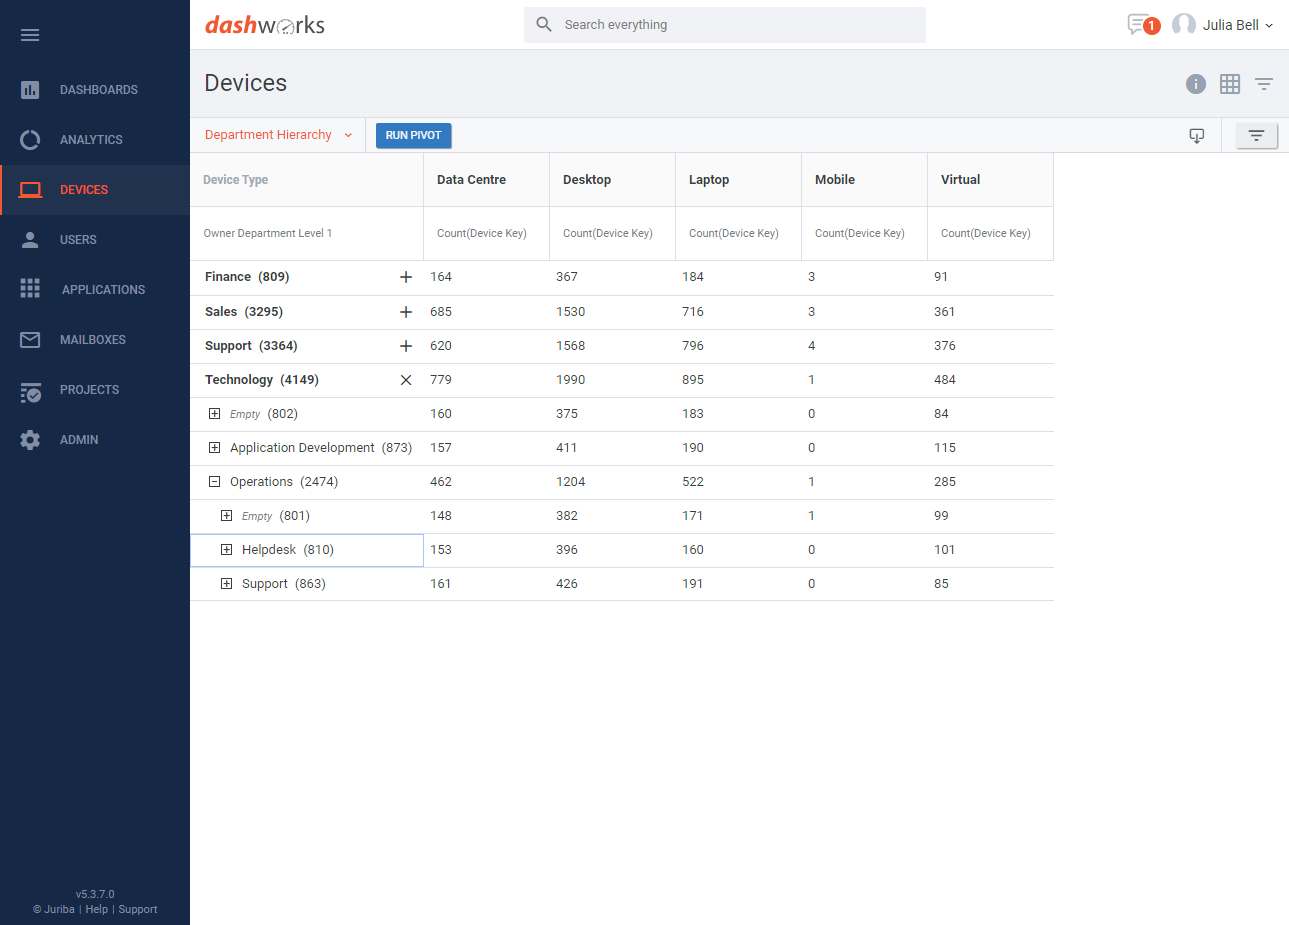Open the grid view icon in header
Screen dimensions: 1289x925
pyautogui.click(x=1230, y=84)
